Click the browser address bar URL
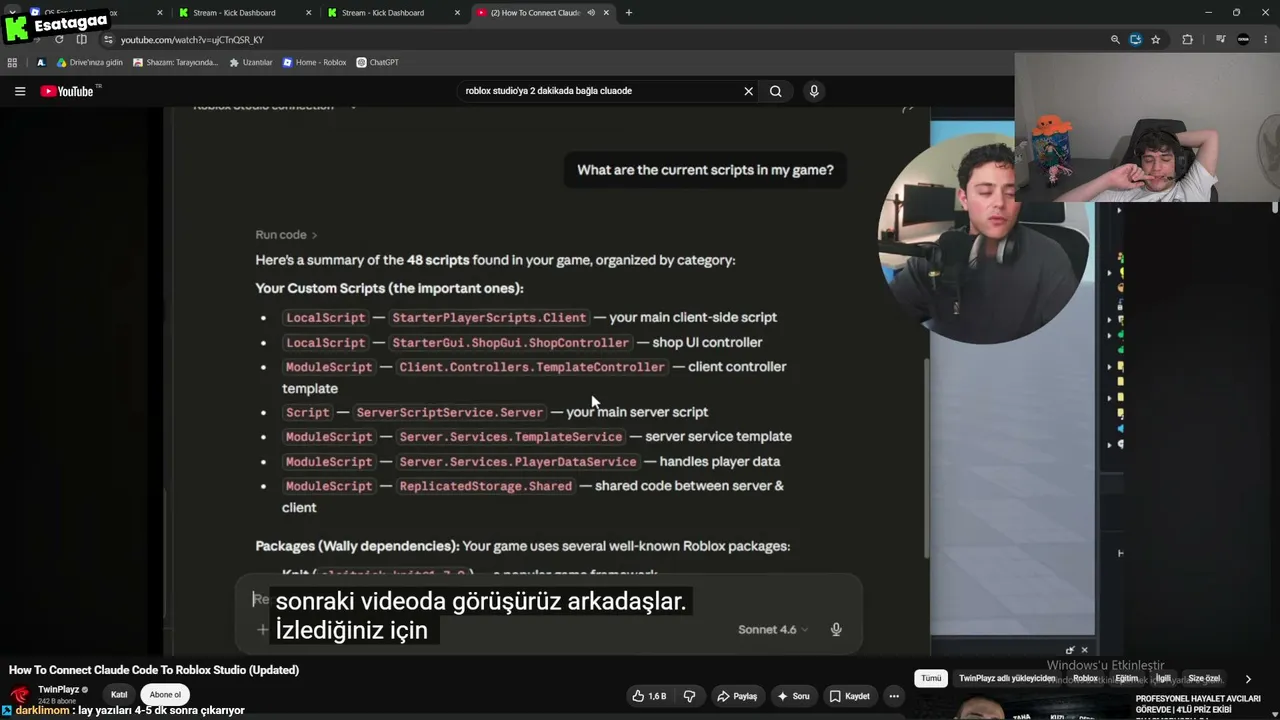This screenshot has height=720, width=1280. coord(192,40)
